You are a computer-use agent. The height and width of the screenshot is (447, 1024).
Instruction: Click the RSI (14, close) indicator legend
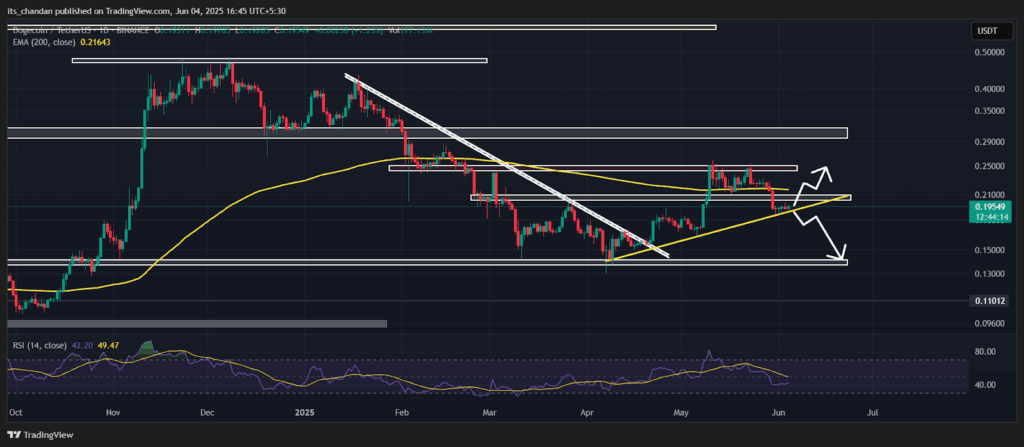tap(39, 345)
